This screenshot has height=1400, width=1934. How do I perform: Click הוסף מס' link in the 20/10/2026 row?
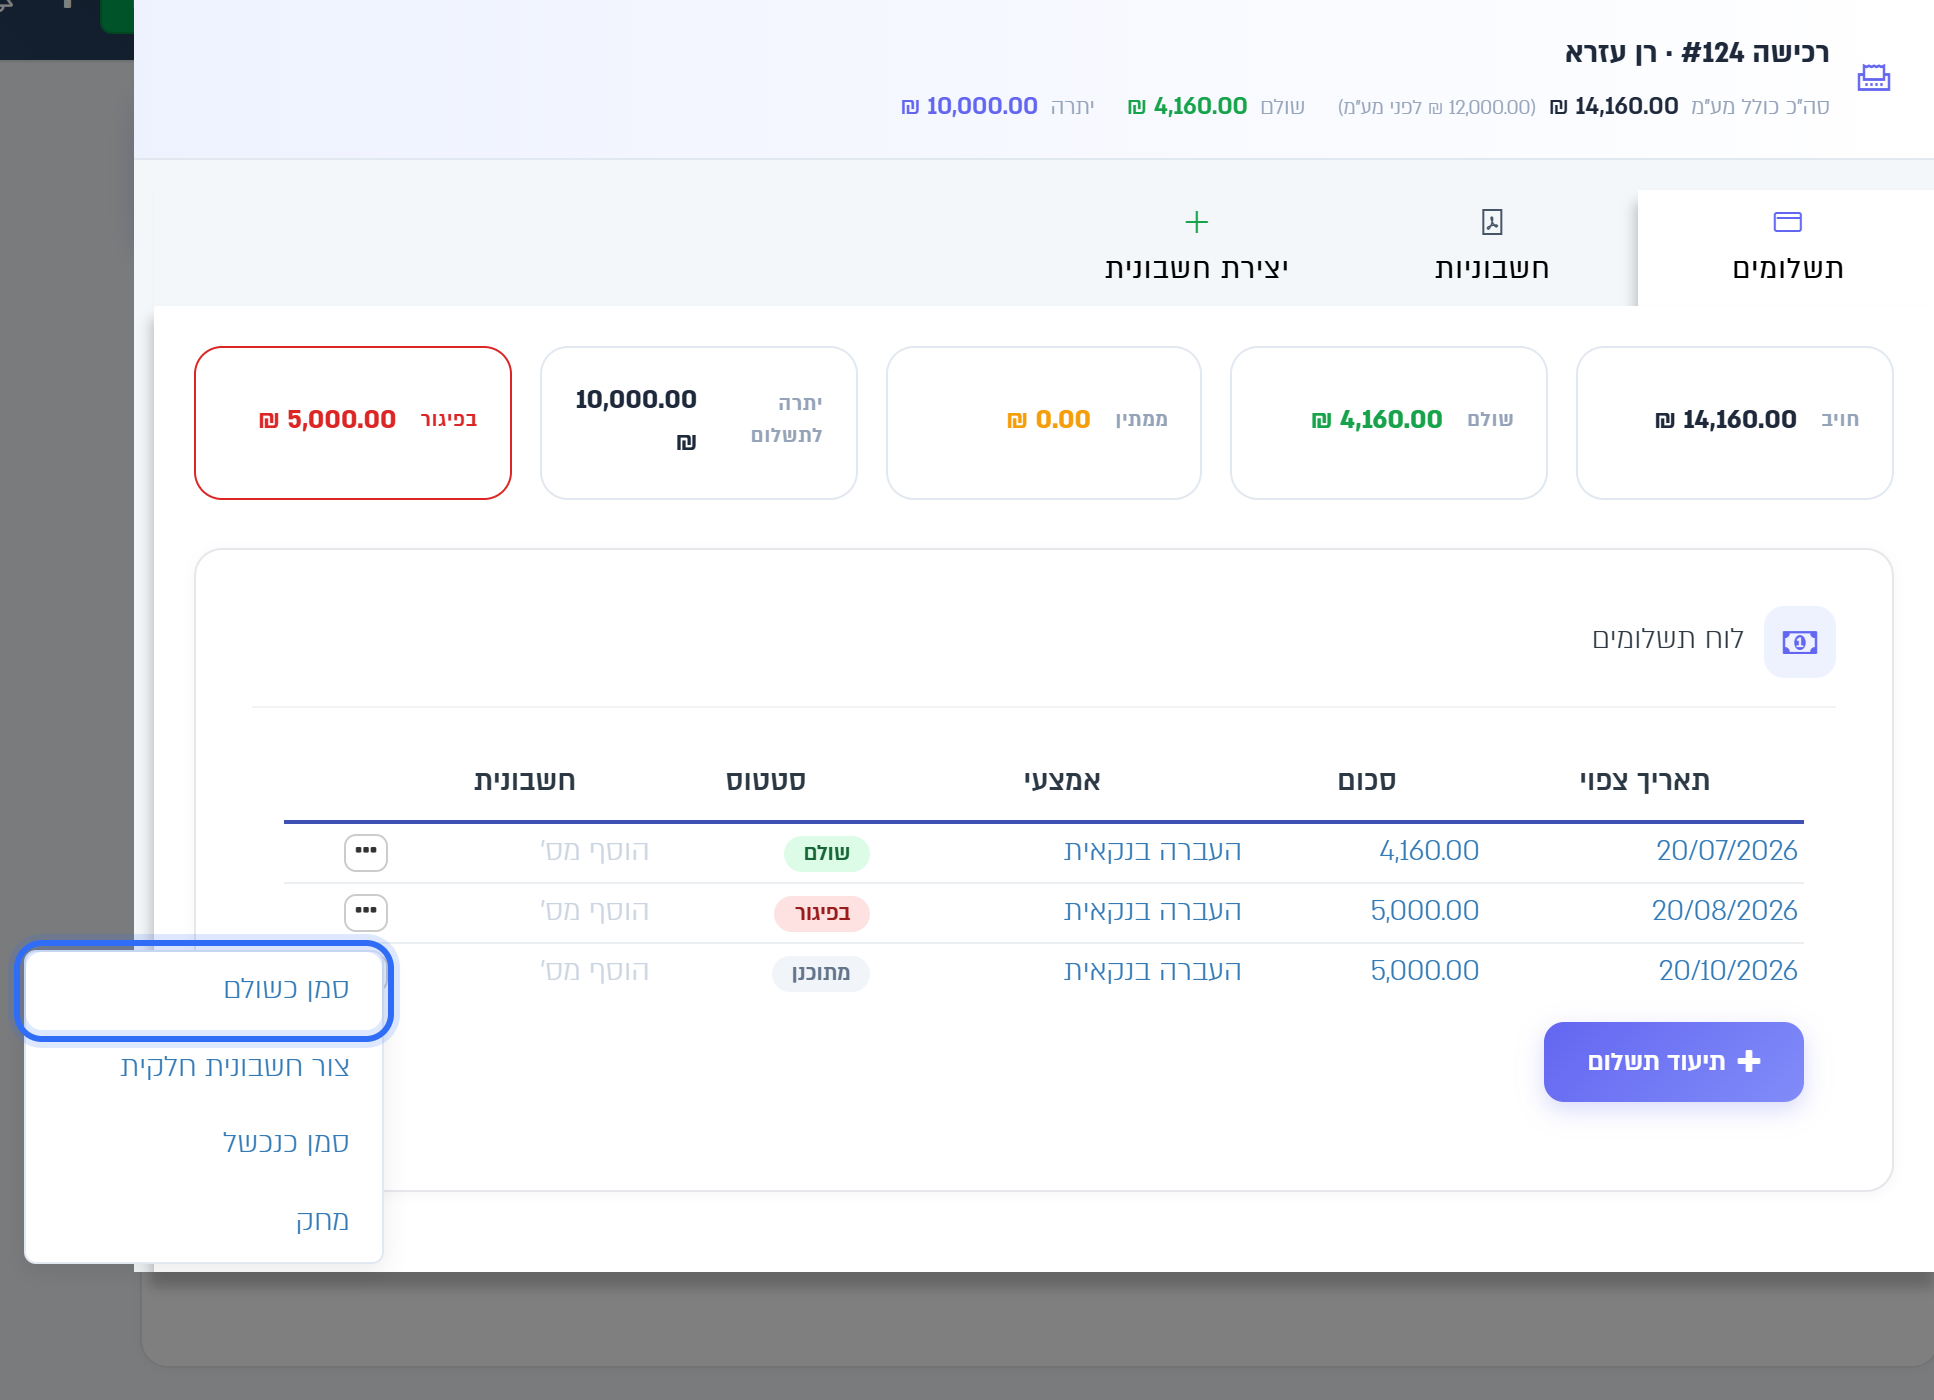coord(595,971)
